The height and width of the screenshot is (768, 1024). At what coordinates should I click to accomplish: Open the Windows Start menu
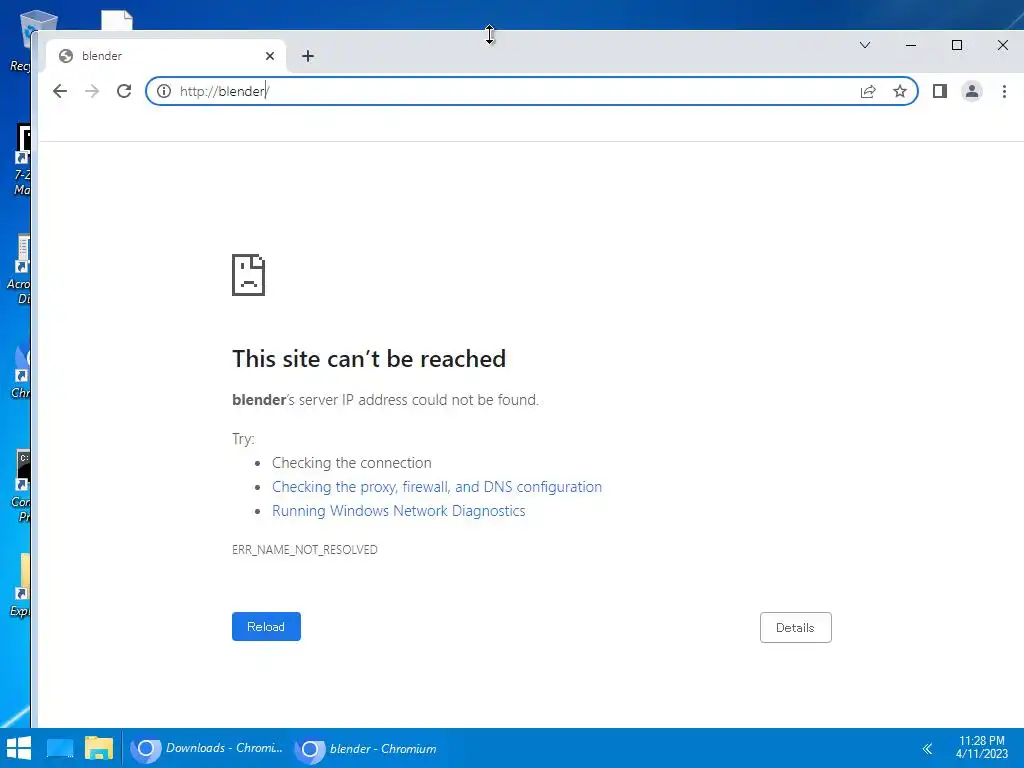tap(18, 748)
